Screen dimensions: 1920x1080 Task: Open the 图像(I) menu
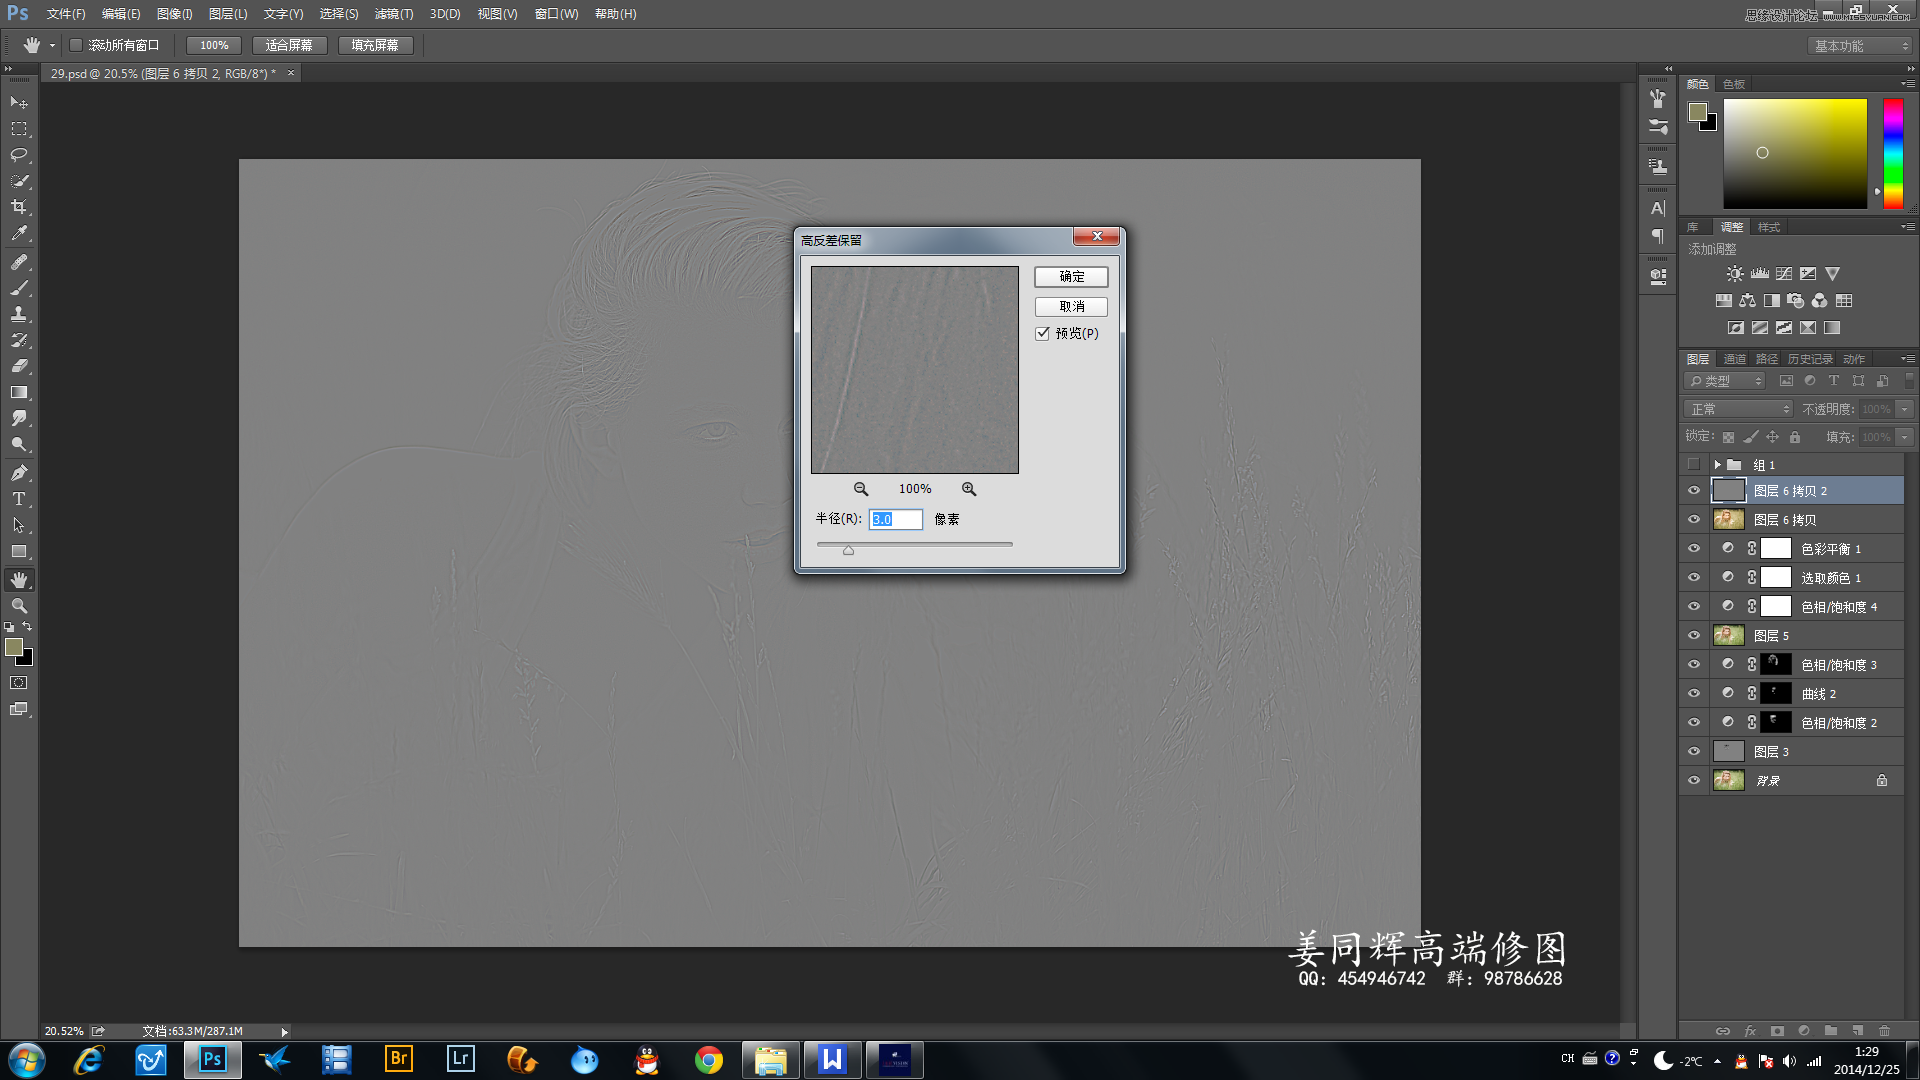point(174,14)
